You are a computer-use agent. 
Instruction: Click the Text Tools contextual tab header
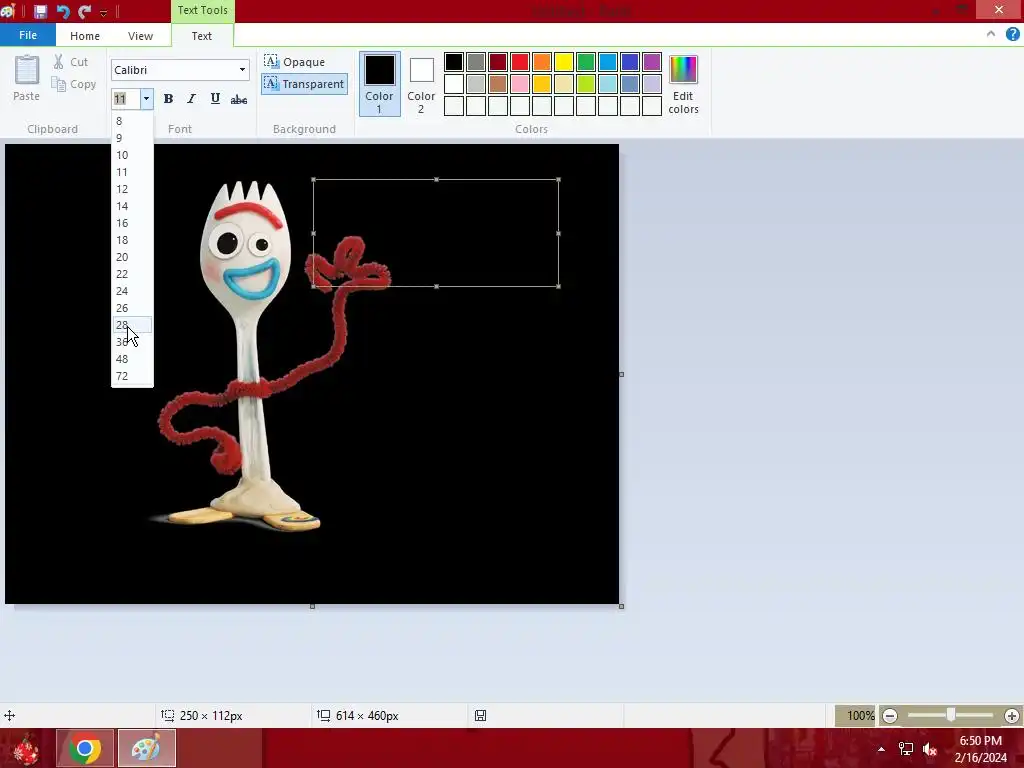click(202, 10)
